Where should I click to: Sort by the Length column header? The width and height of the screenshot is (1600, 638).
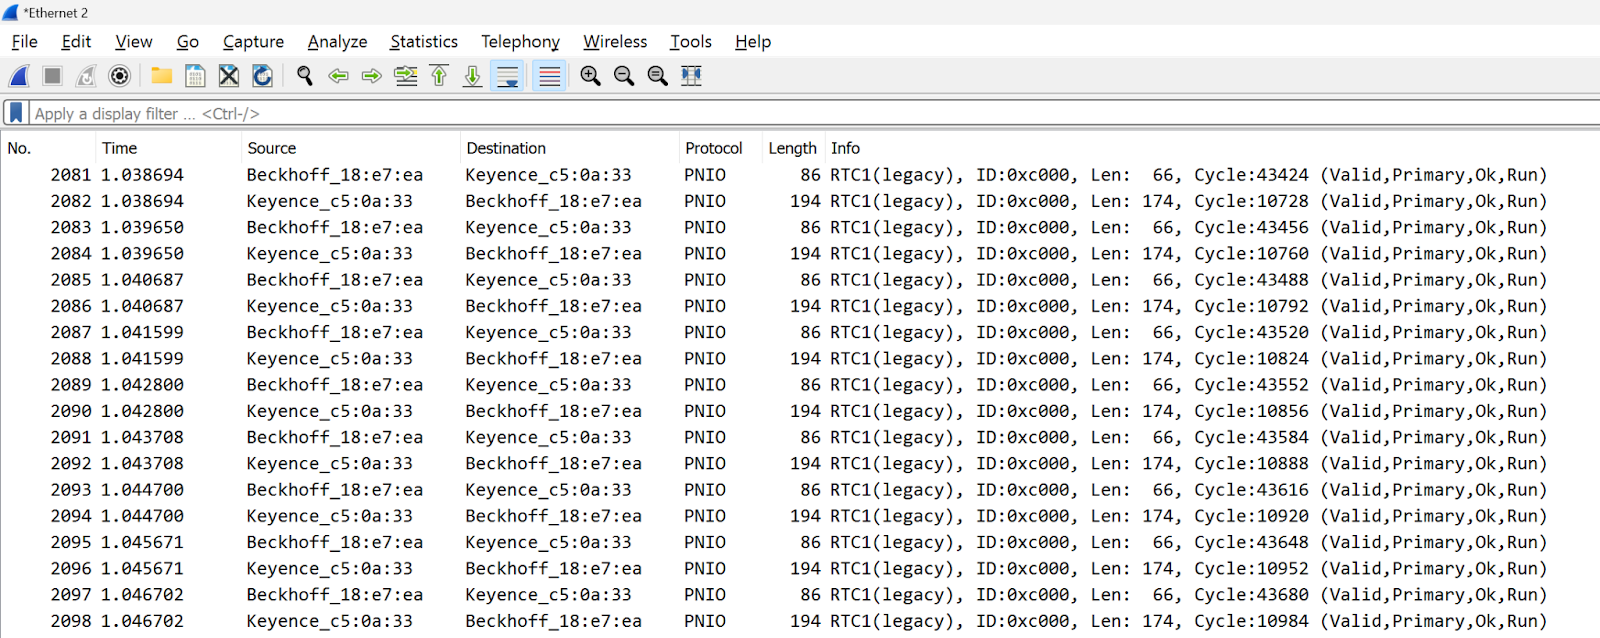point(793,148)
